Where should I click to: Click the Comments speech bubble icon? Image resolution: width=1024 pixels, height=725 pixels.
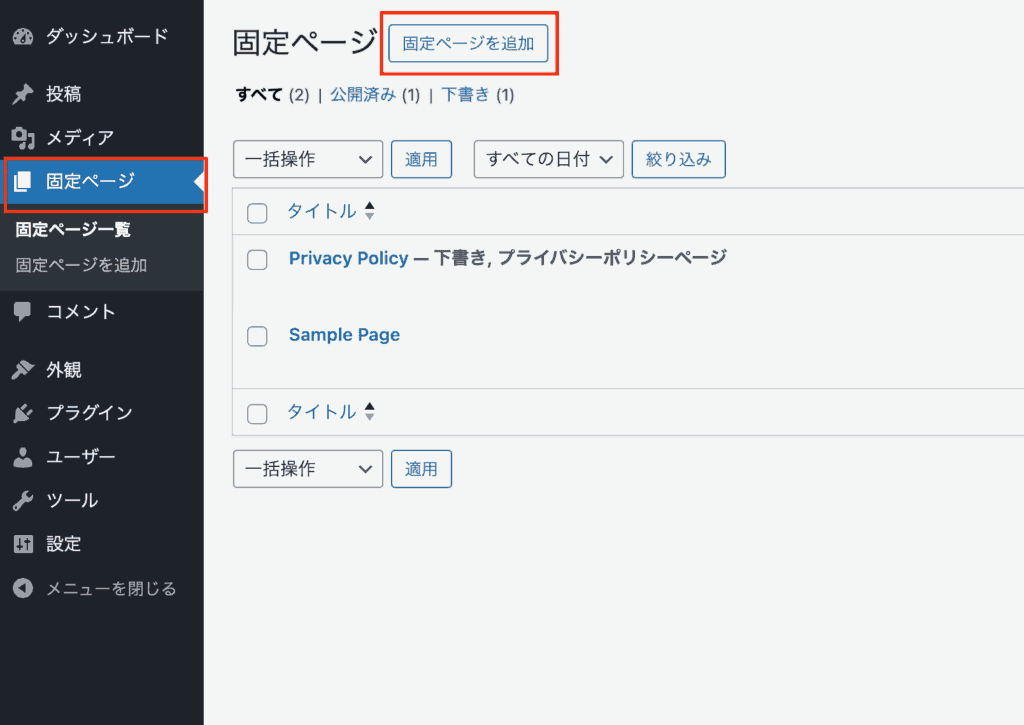[23, 312]
